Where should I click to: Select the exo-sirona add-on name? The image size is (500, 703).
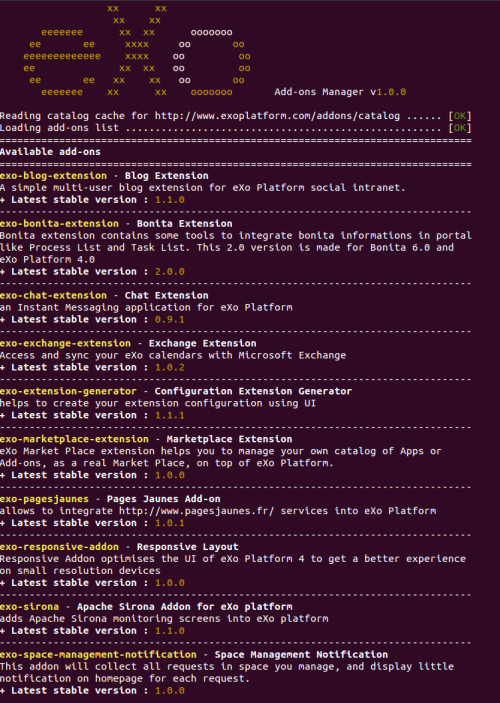30,607
